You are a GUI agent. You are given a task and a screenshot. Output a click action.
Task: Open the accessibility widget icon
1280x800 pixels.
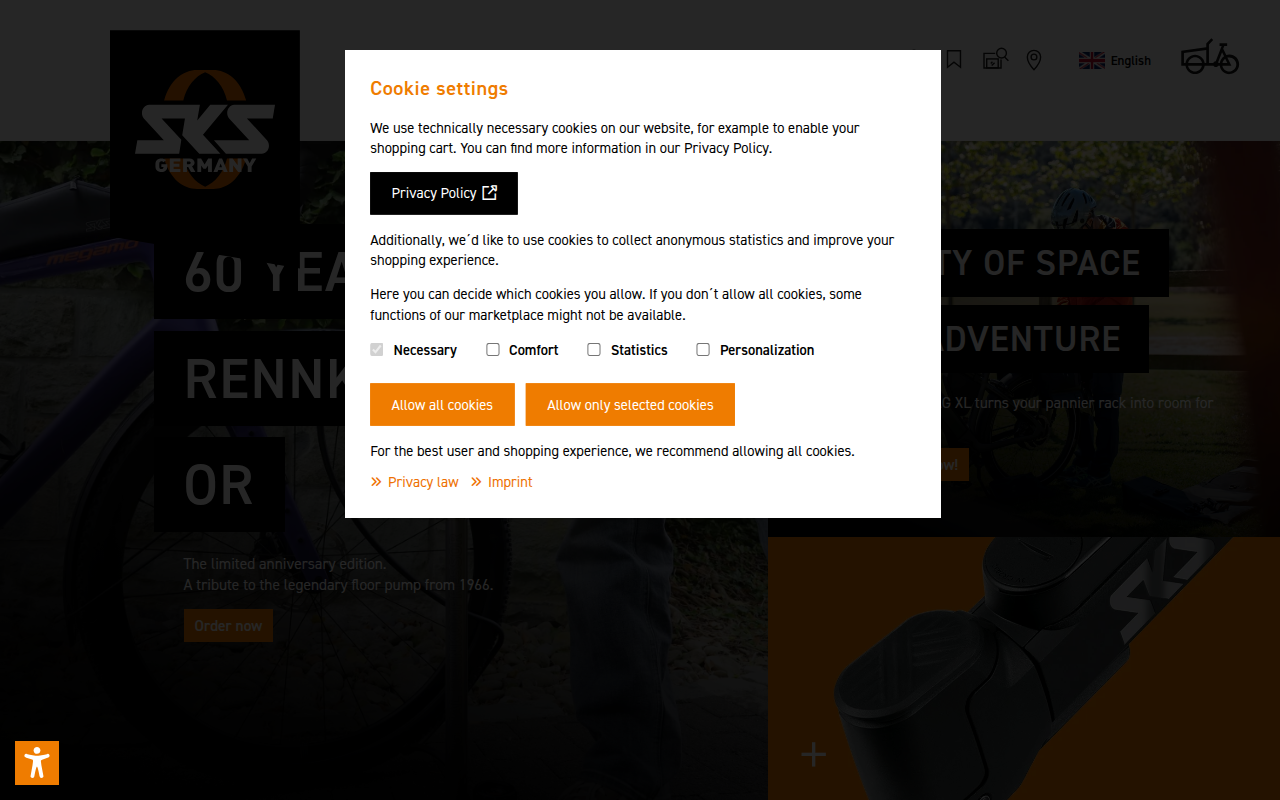click(x=37, y=763)
